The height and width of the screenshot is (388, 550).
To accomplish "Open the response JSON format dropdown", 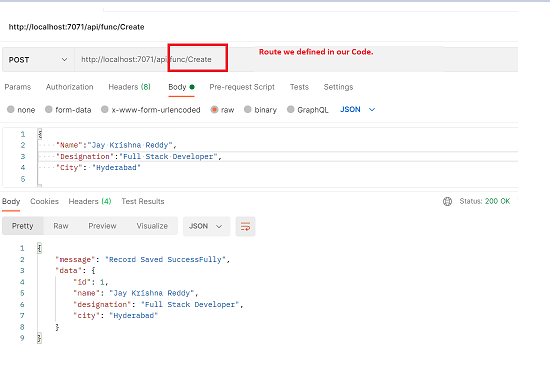I will 206,226.
